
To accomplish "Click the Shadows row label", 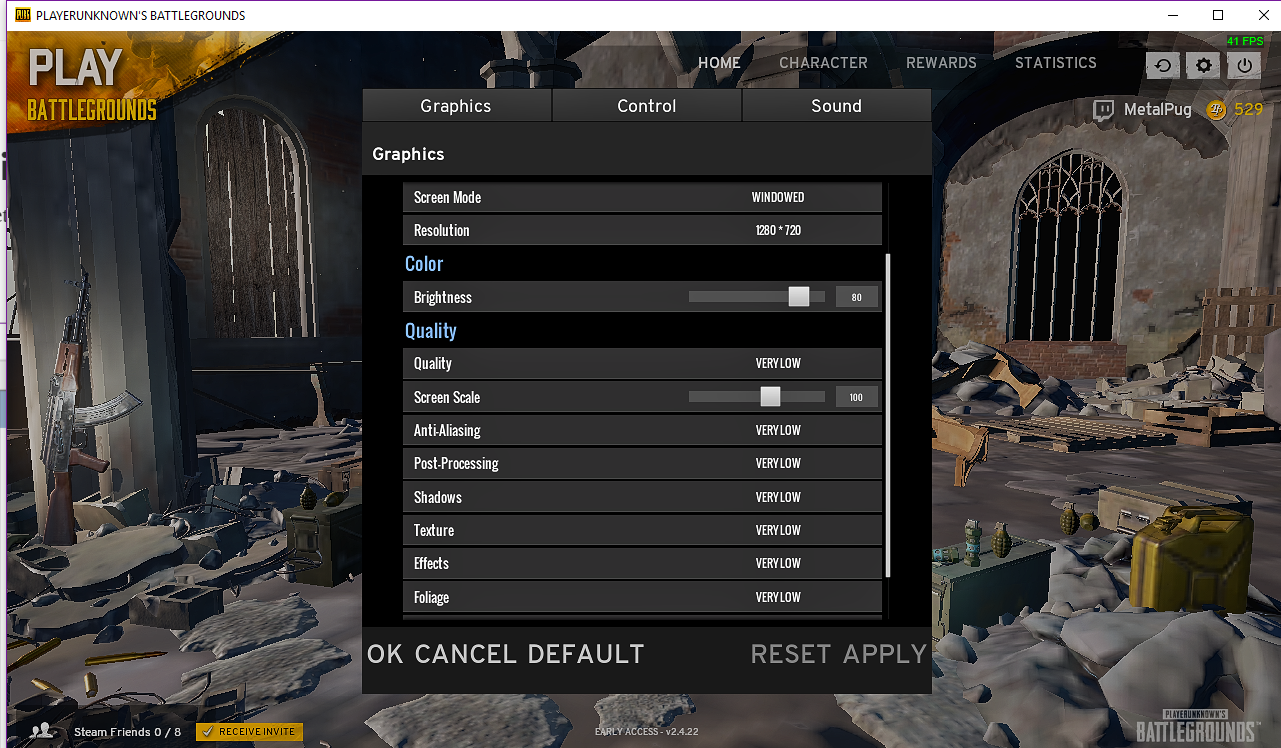I will (438, 498).
